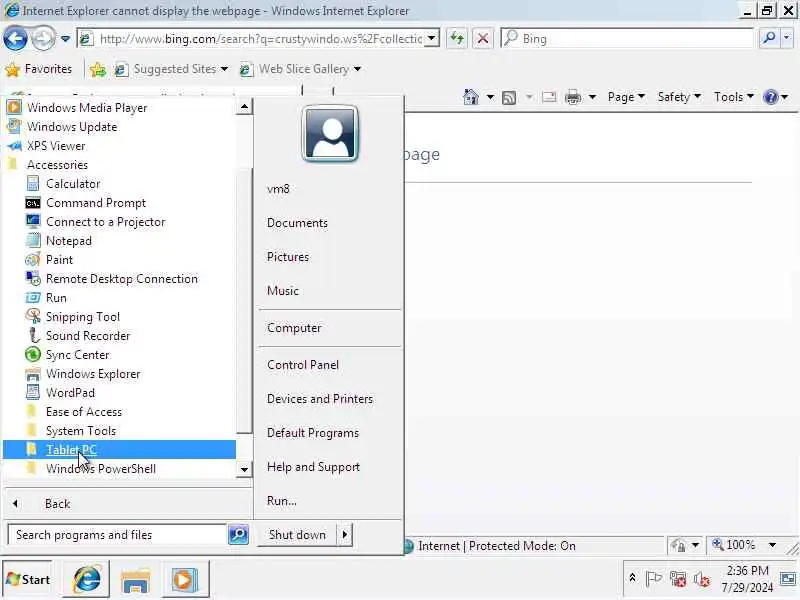Click the Search programs and files box
The height and width of the screenshot is (600, 800).
pyautogui.click(x=117, y=534)
